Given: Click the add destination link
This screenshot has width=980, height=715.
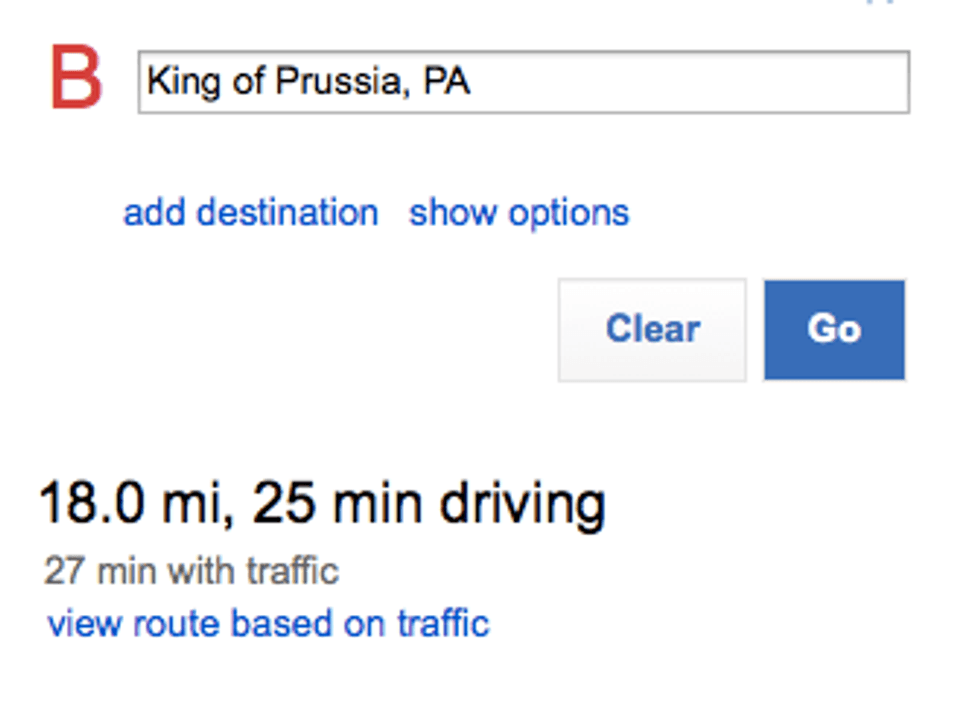Looking at the screenshot, I should [250, 213].
